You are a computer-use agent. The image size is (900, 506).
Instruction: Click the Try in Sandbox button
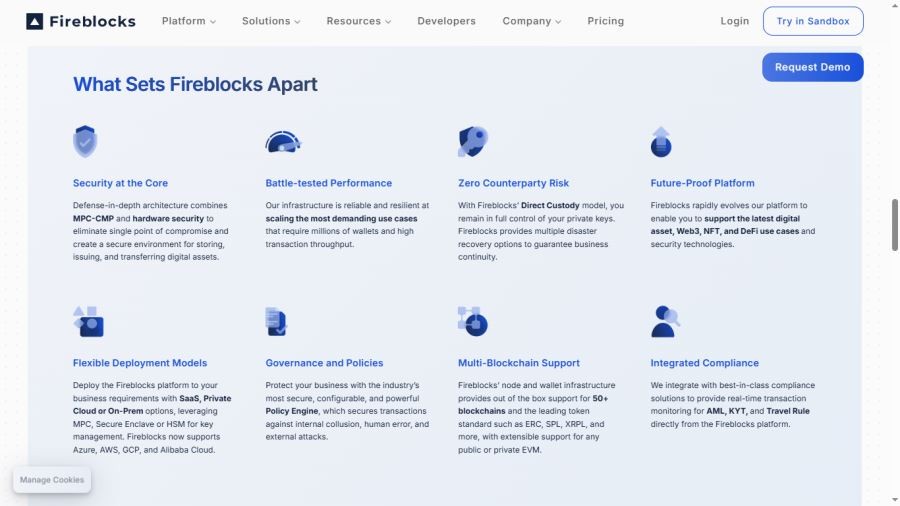point(813,21)
